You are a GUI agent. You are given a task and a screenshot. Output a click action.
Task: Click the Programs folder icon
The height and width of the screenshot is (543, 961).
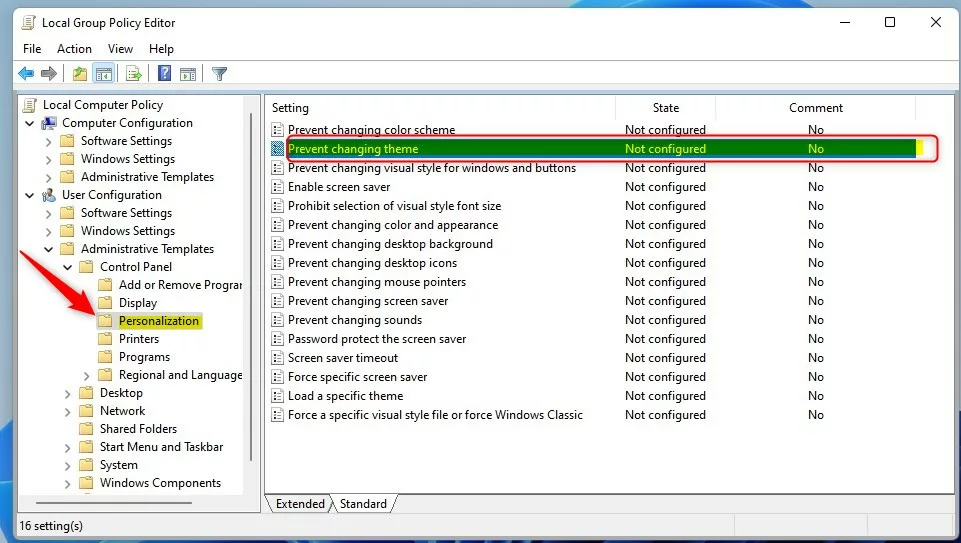(105, 357)
